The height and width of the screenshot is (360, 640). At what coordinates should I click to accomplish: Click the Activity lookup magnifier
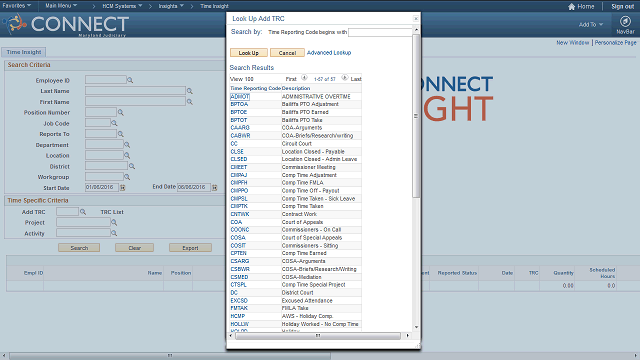click(x=114, y=233)
